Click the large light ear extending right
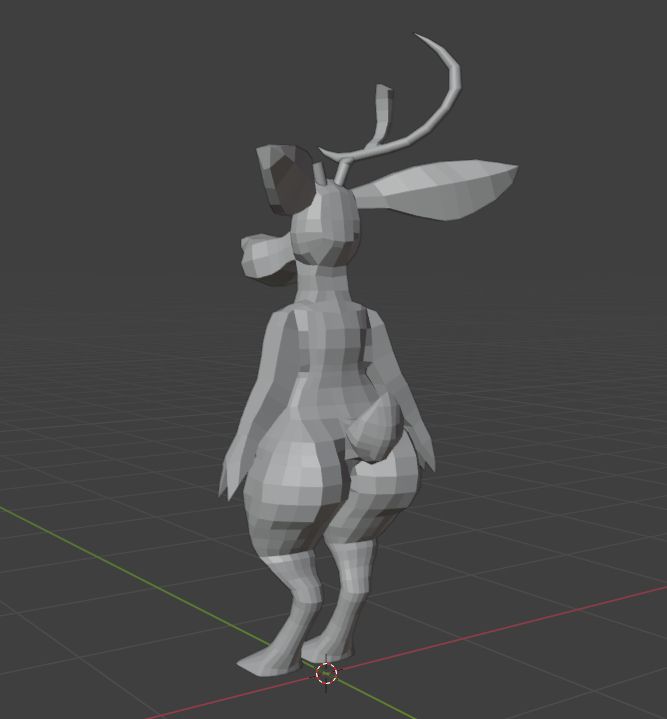 point(438,189)
